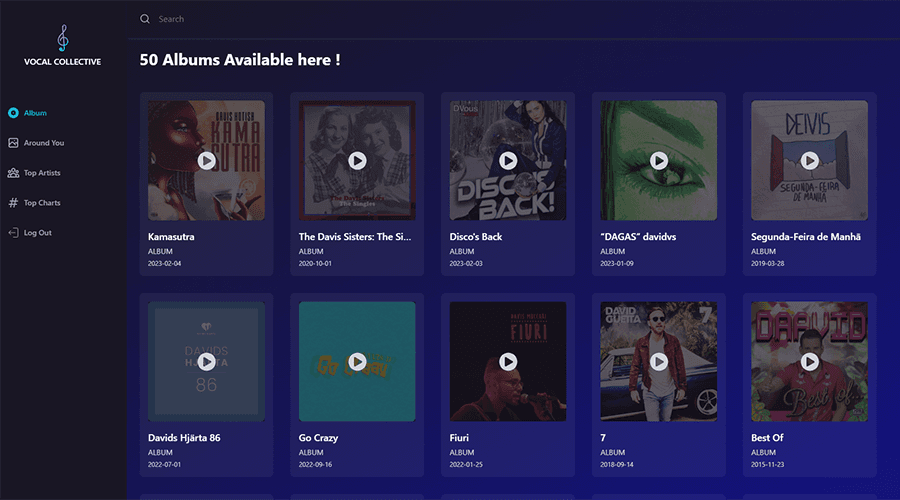Image resolution: width=900 pixels, height=500 pixels.
Task: Click the '50 Albums Available here !' heading
Action: (240, 60)
